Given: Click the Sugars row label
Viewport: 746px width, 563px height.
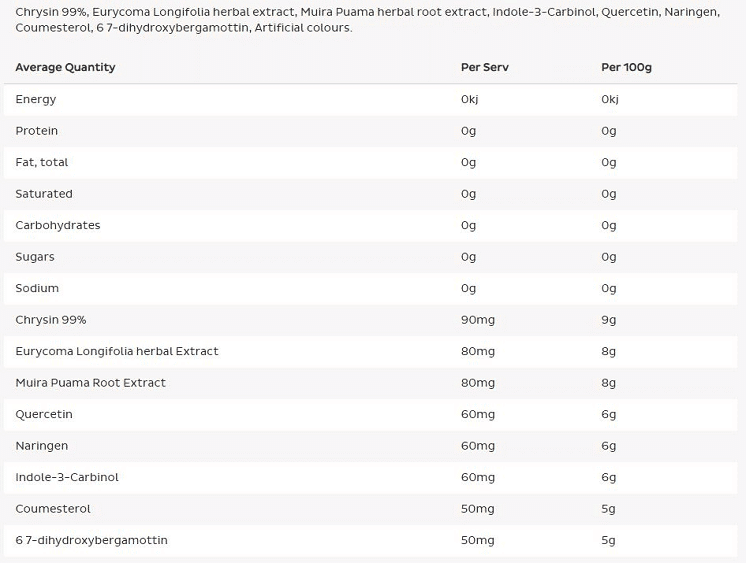Looking at the screenshot, I should coord(35,257).
